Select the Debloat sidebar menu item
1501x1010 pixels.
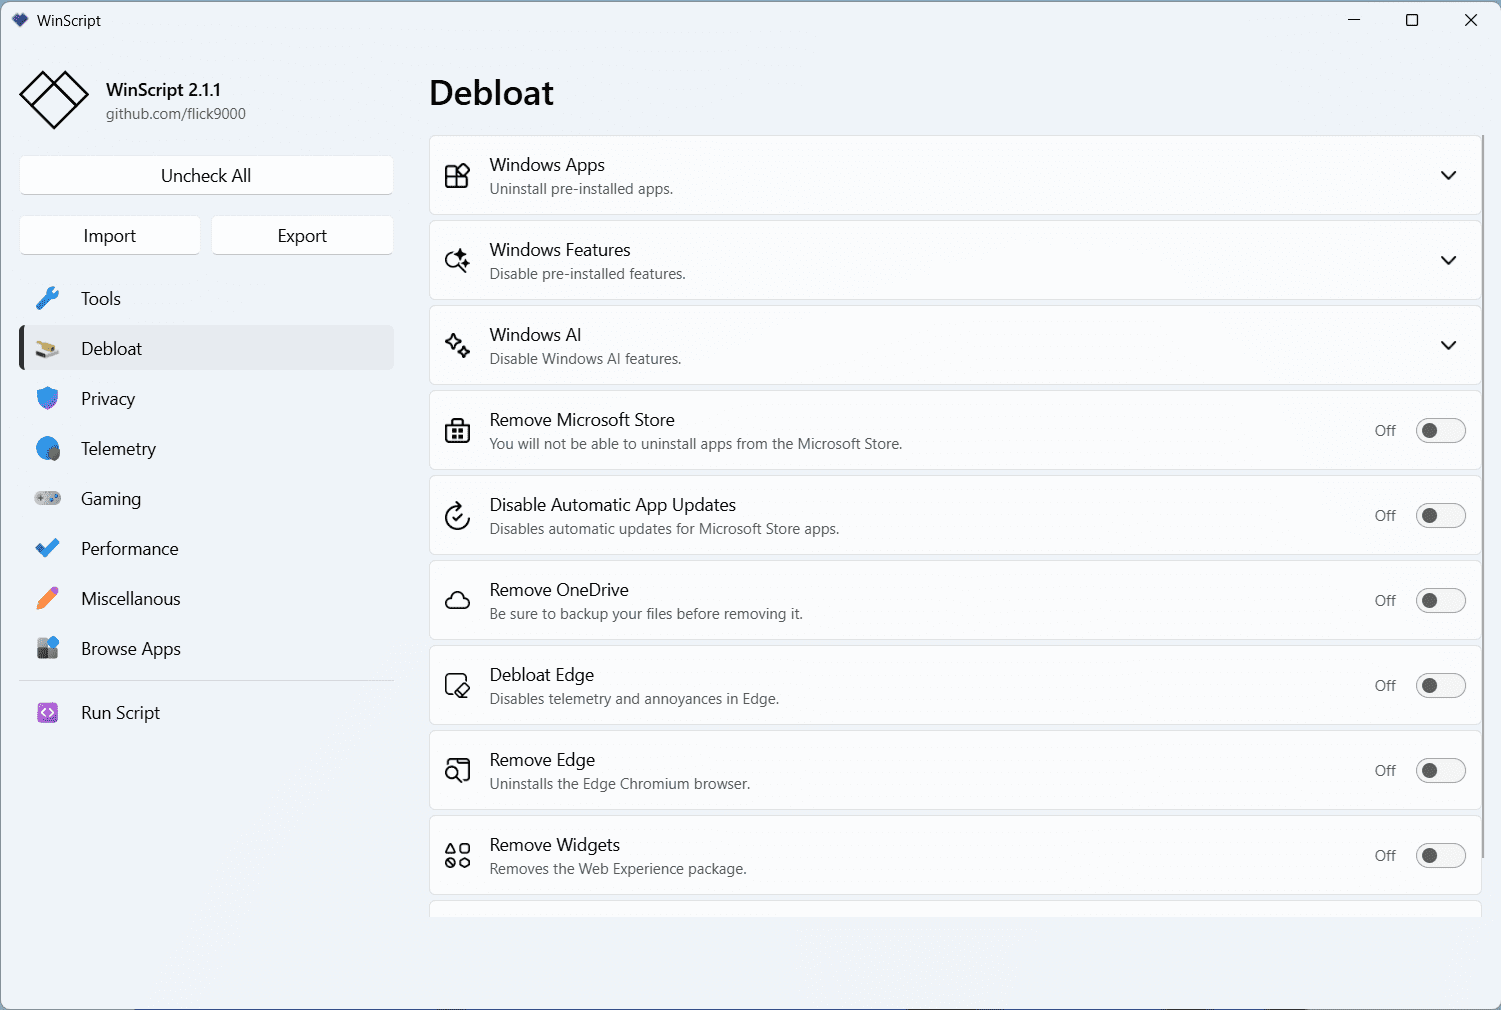click(x=206, y=348)
